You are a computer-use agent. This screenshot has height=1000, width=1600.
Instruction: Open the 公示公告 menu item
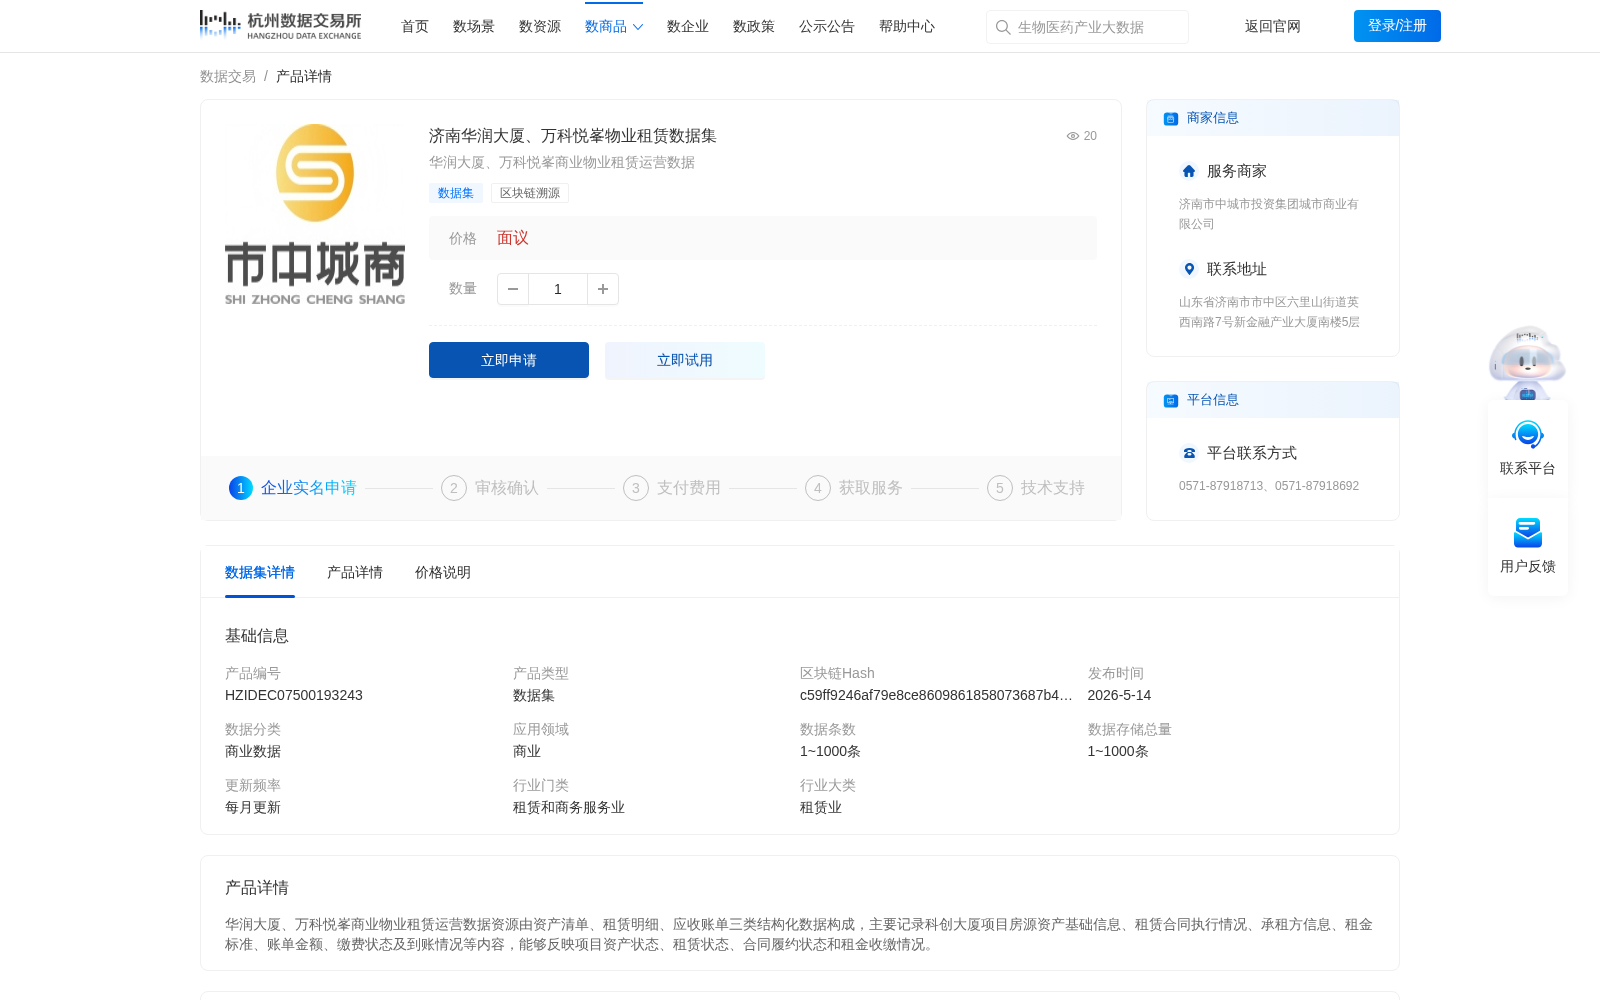827,27
